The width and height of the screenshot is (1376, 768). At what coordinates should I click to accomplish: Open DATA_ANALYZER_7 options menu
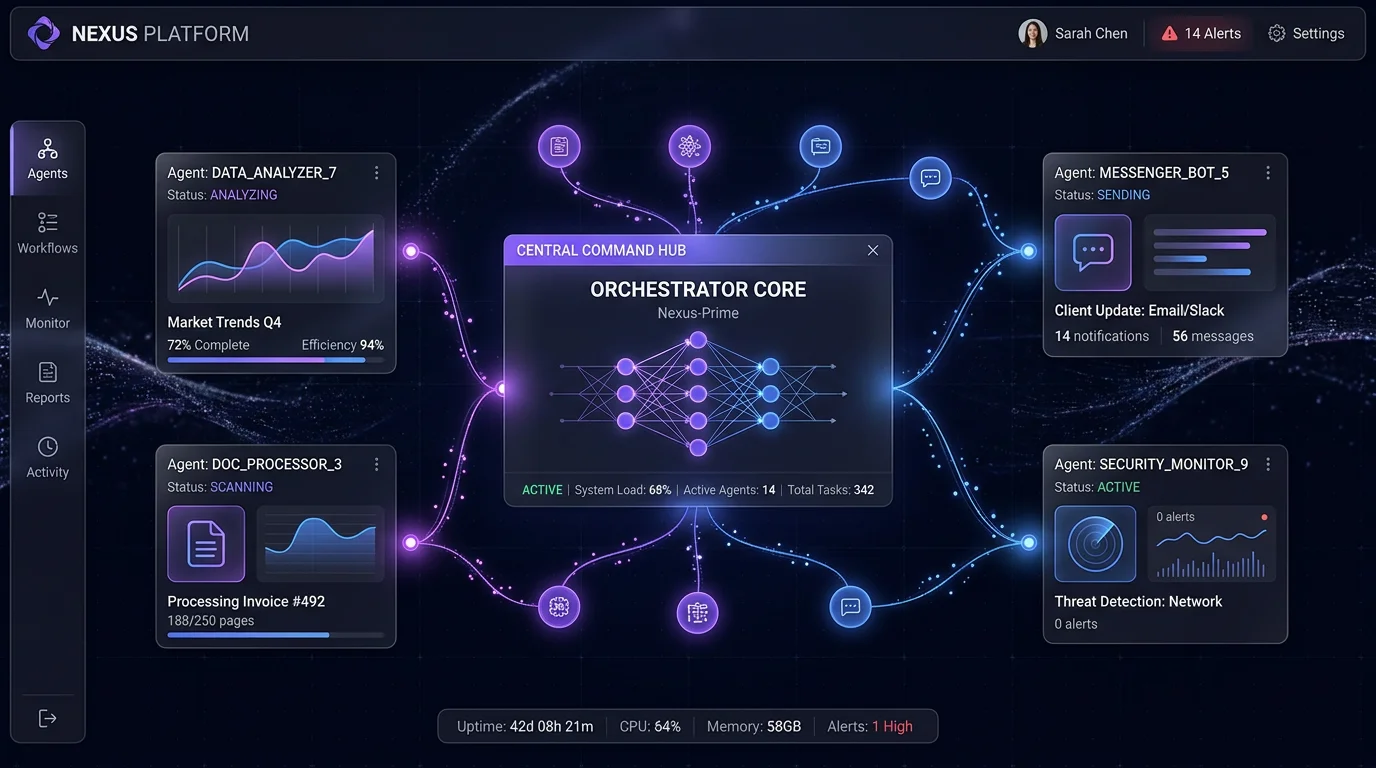(376, 172)
